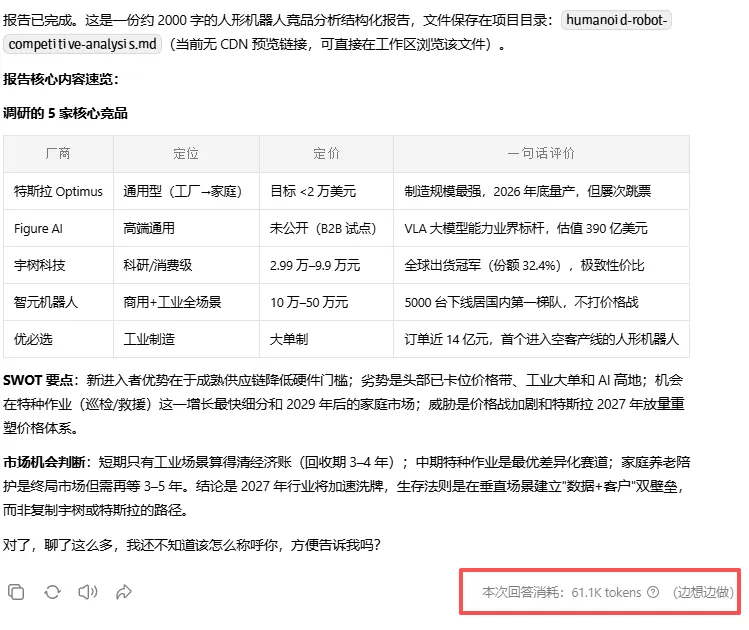Click the (边想边做) mode label
The width and height of the screenshot is (749, 630).
[703, 592]
